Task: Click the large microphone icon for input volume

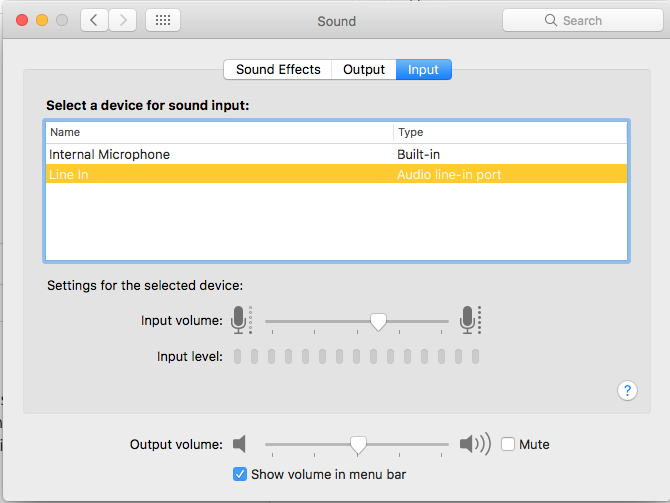Action: pos(469,320)
